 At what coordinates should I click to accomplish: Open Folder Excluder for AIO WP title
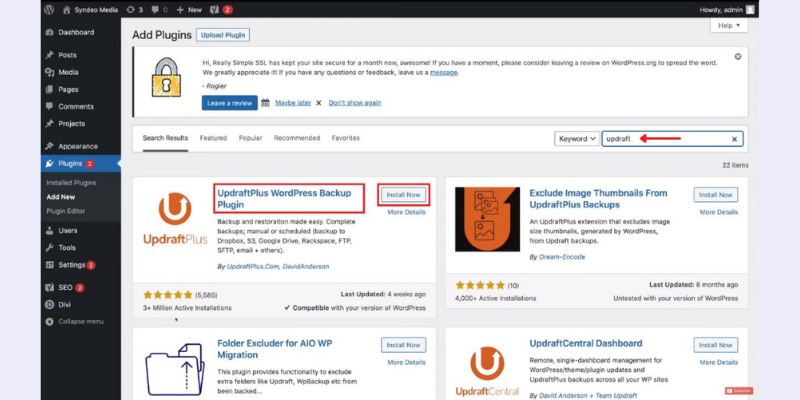coord(273,349)
